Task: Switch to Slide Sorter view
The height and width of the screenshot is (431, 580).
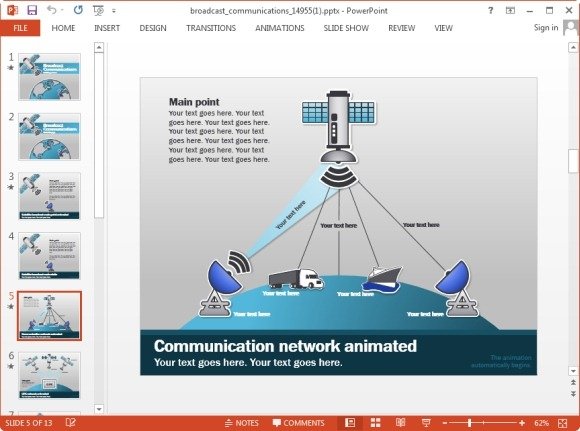Action: [375, 422]
